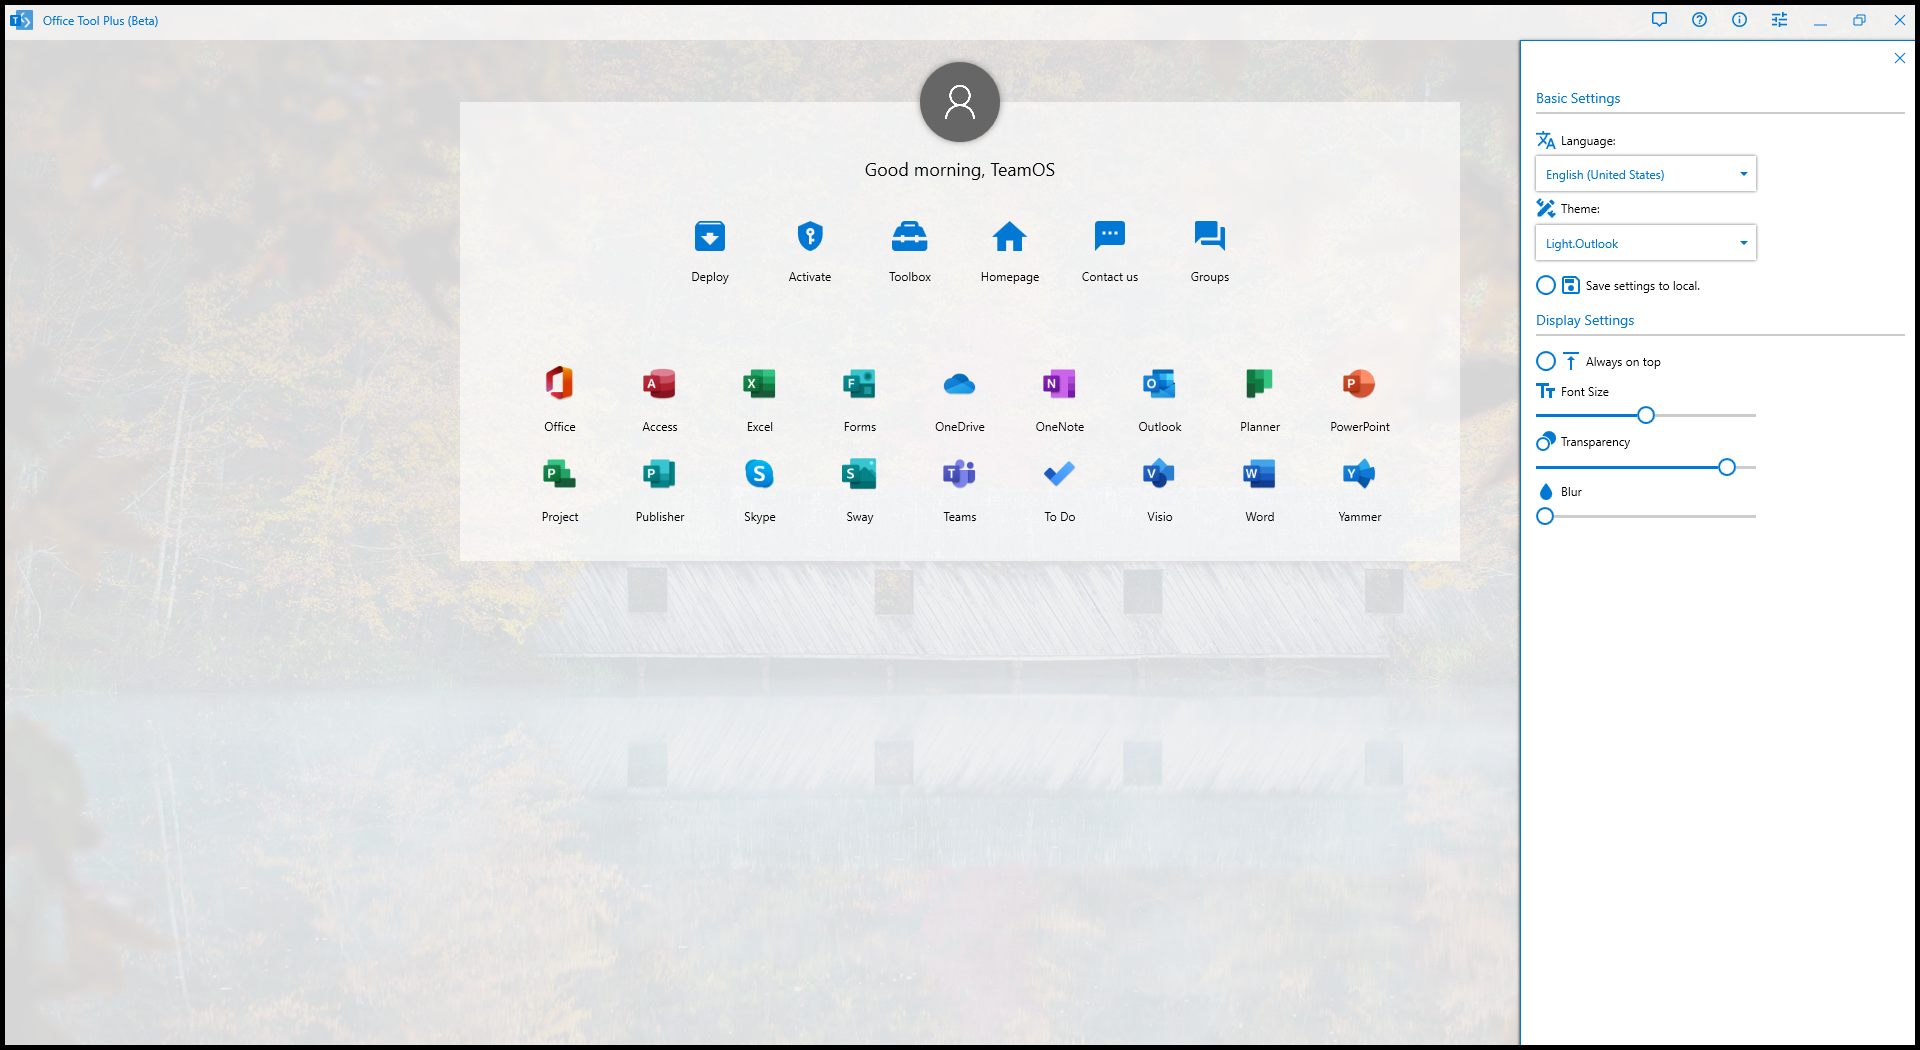Open the Toolbox

pyautogui.click(x=910, y=237)
